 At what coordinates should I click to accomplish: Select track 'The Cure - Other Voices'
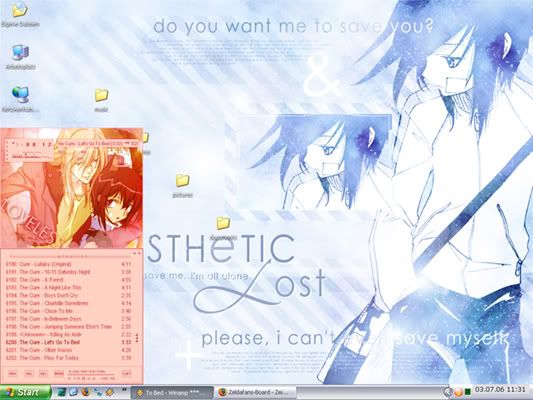[x=68, y=350]
